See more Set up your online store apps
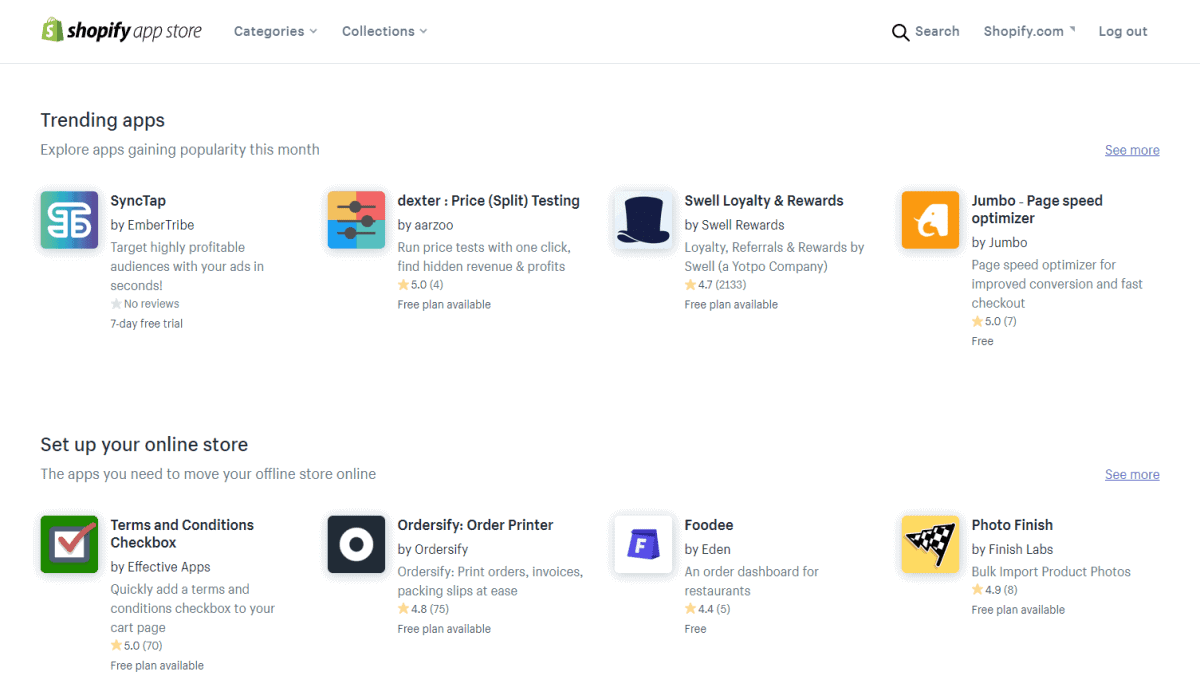The image size is (1200, 699). click(x=1132, y=474)
